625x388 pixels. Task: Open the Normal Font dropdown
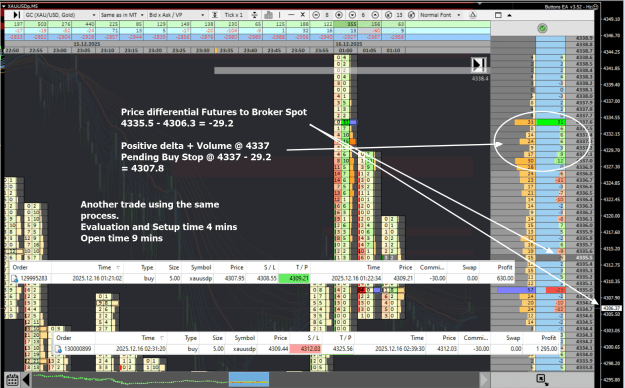point(440,15)
